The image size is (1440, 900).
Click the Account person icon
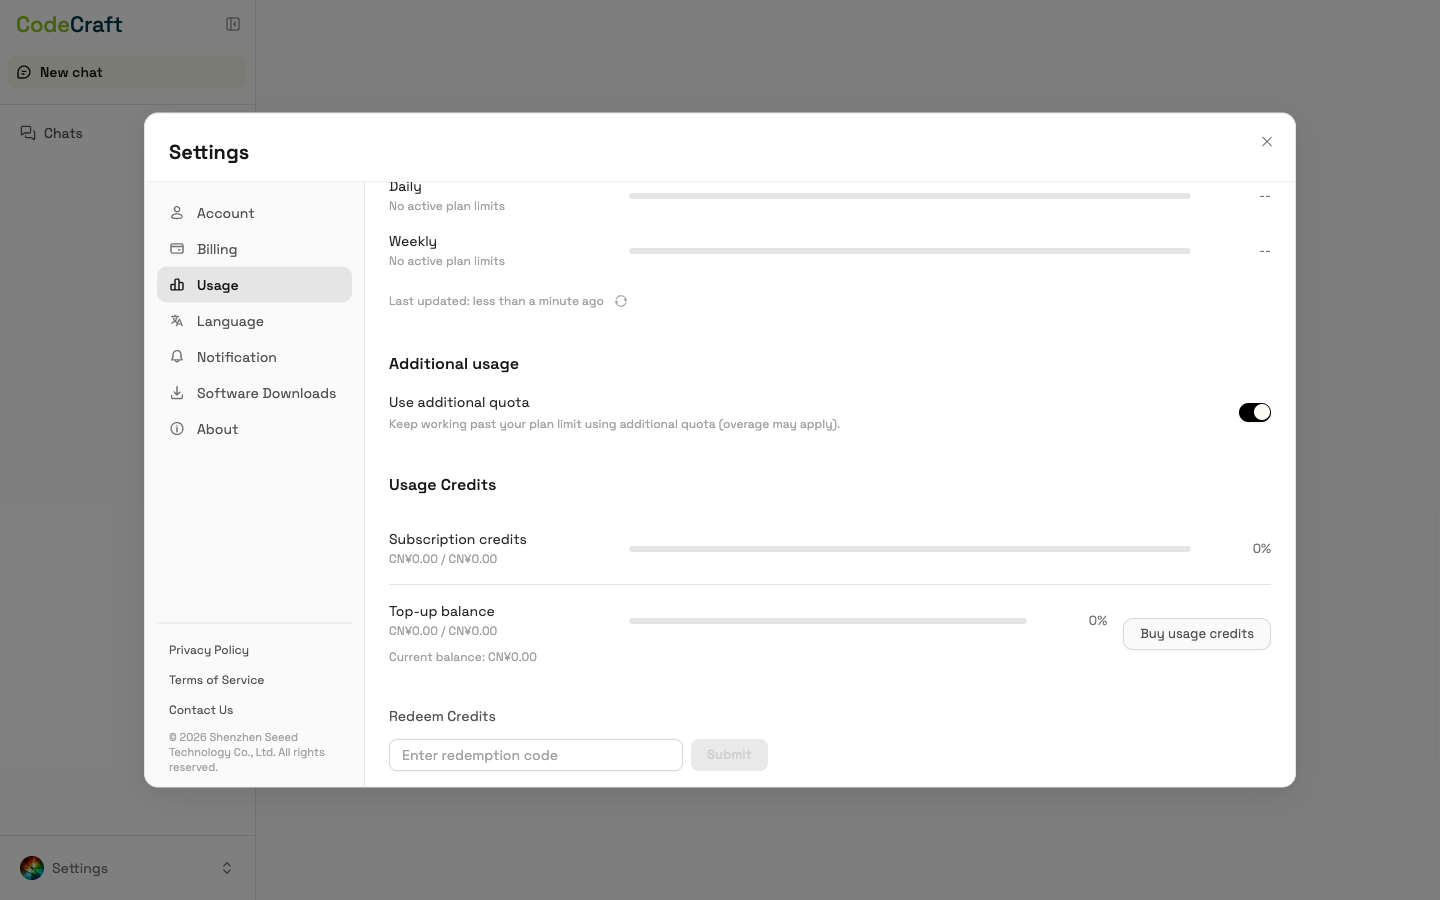point(177,213)
